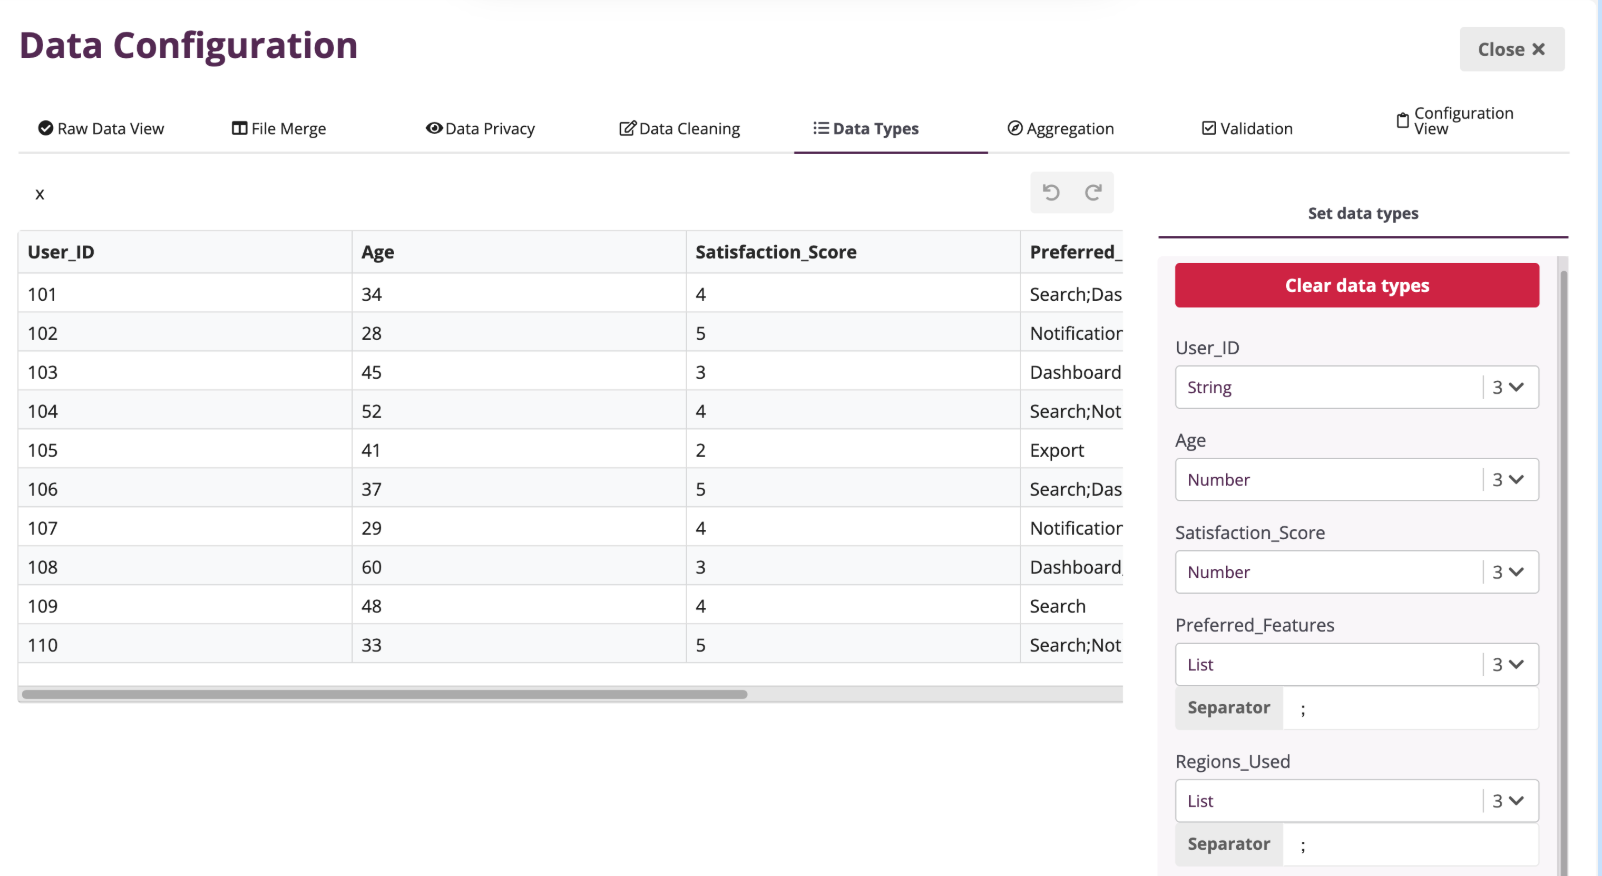Switch to the File Merge tab
Screen dimensions: 1602x876
point(279,128)
